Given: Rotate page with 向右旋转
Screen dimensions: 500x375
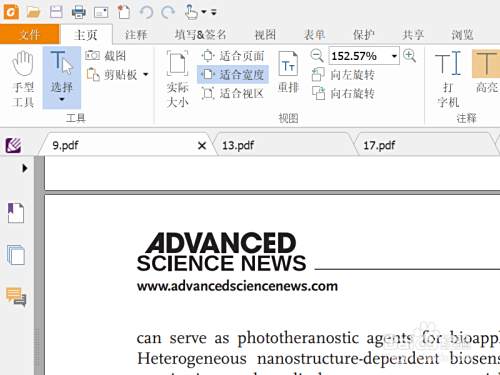Looking at the screenshot, I should click(x=343, y=93).
